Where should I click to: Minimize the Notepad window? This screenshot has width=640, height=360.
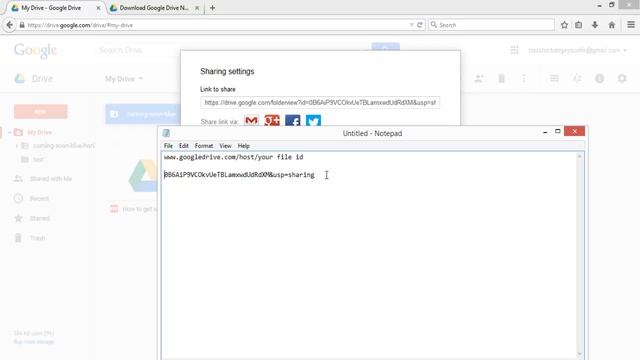pyautogui.click(x=545, y=132)
